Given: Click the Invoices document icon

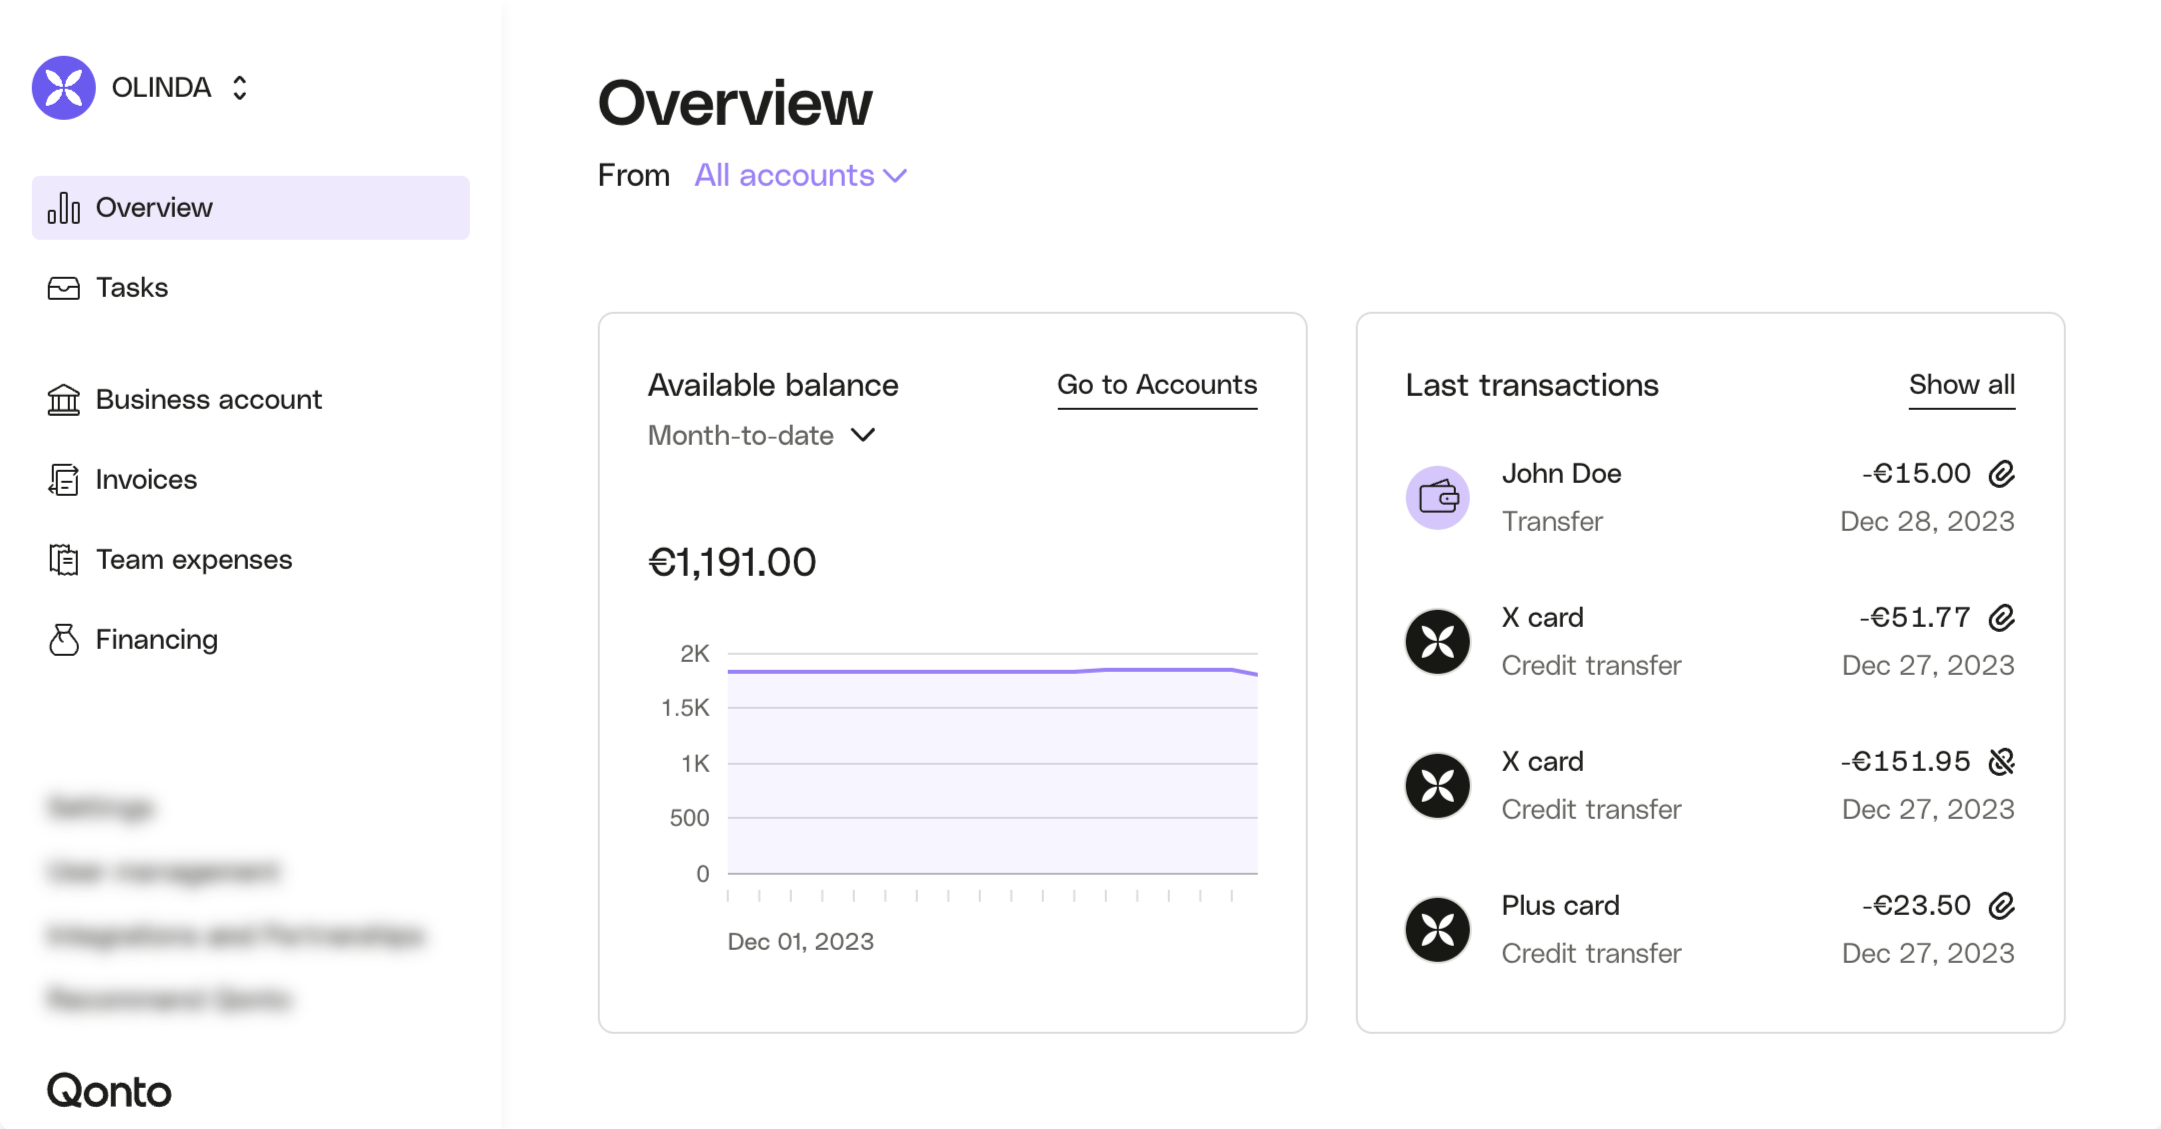Looking at the screenshot, I should coord(64,480).
